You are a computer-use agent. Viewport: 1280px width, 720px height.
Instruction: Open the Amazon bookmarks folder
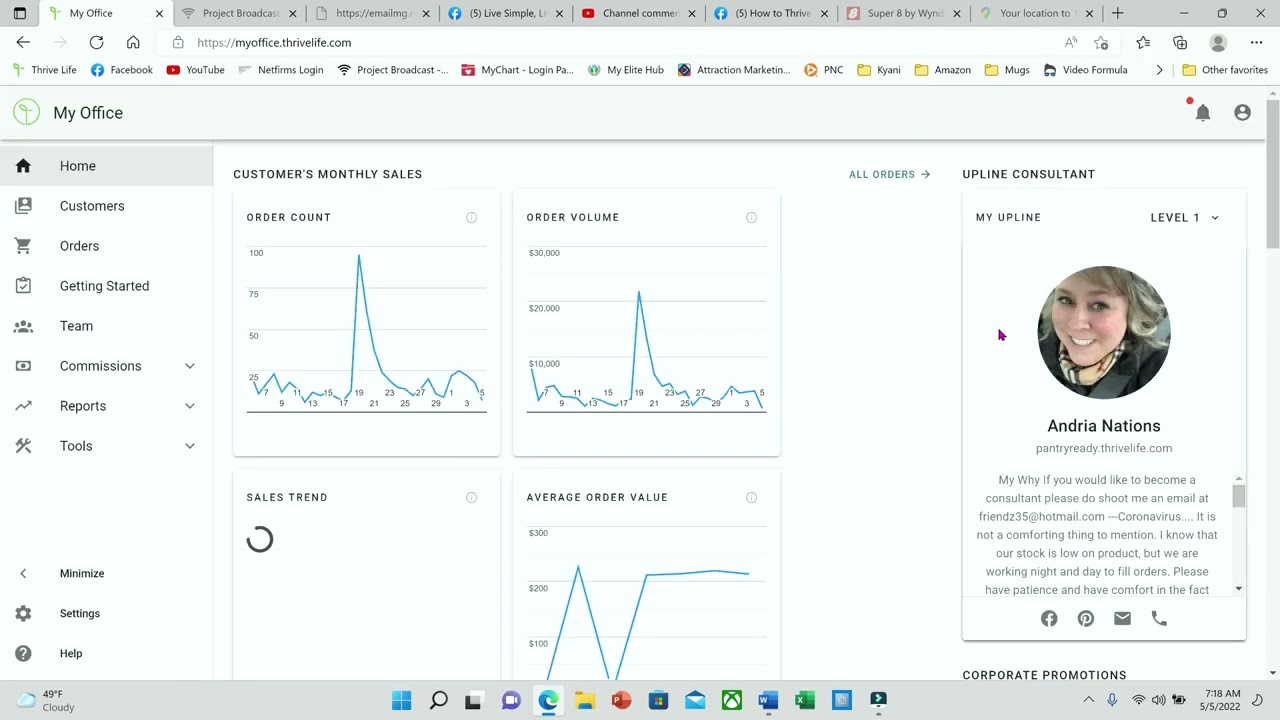pyautogui.click(x=943, y=70)
